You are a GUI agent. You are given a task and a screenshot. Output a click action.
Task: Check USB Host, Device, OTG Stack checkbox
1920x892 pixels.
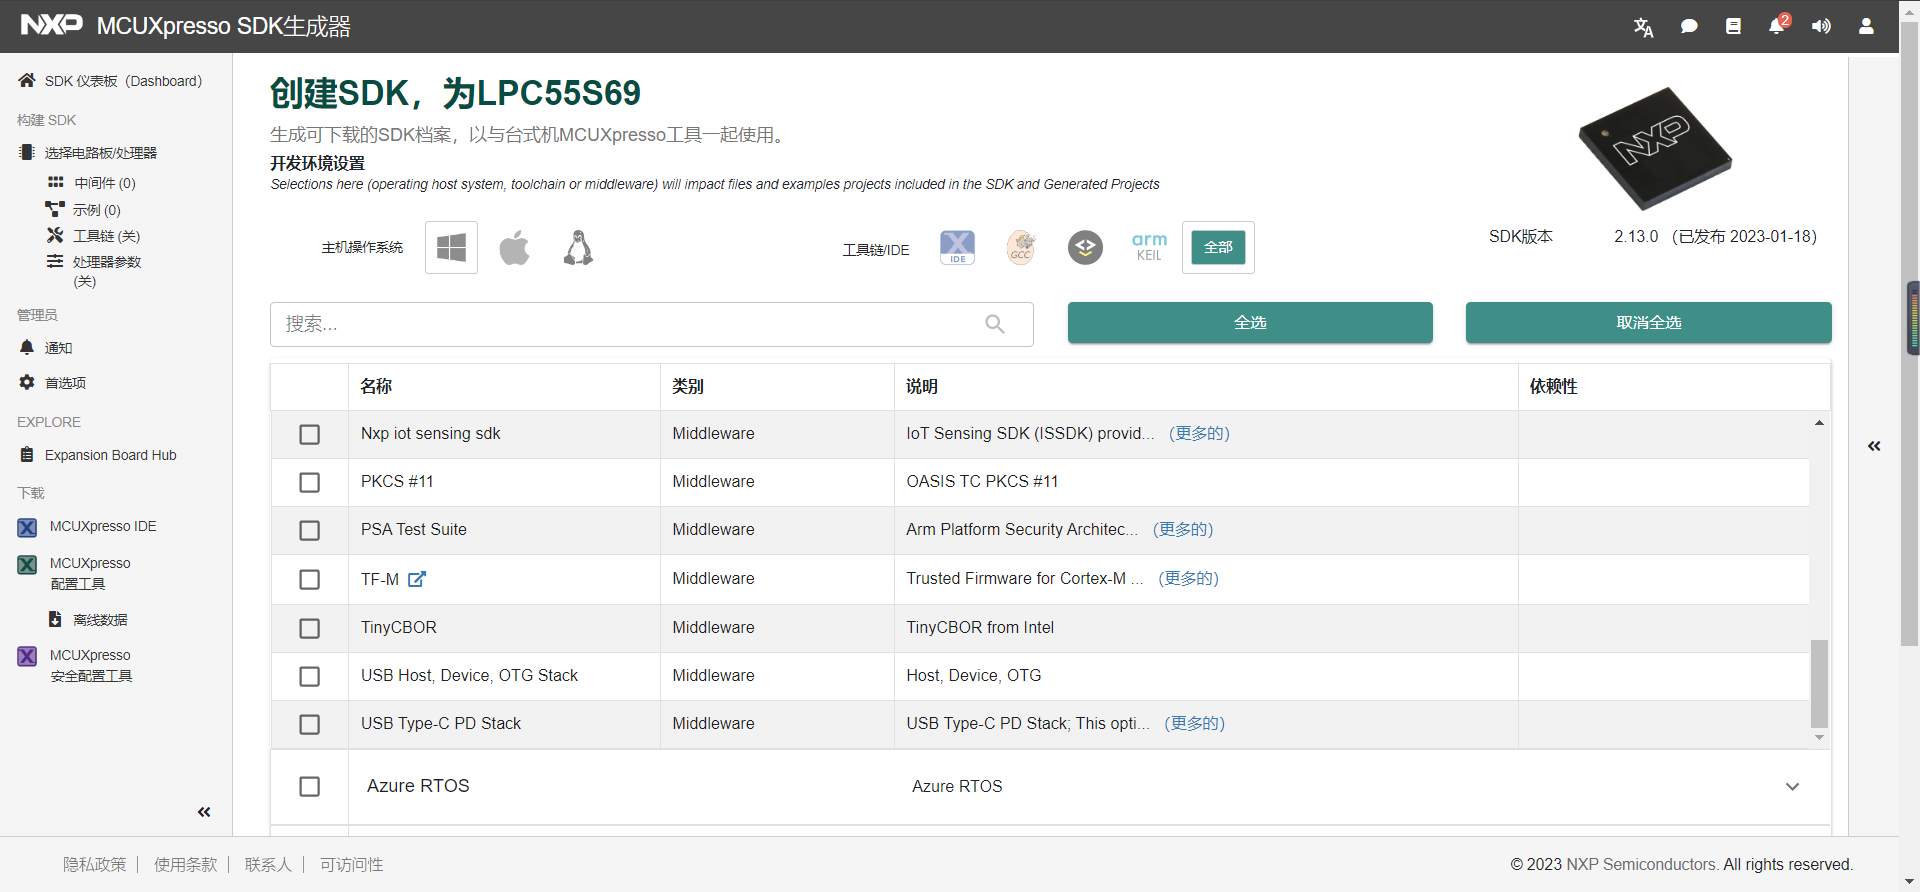(x=310, y=676)
